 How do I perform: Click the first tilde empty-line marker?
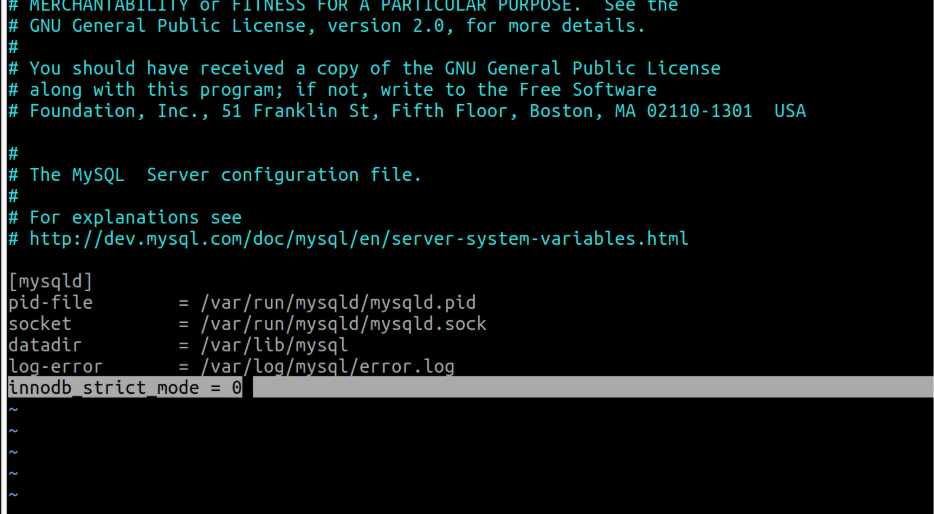(13, 410)
